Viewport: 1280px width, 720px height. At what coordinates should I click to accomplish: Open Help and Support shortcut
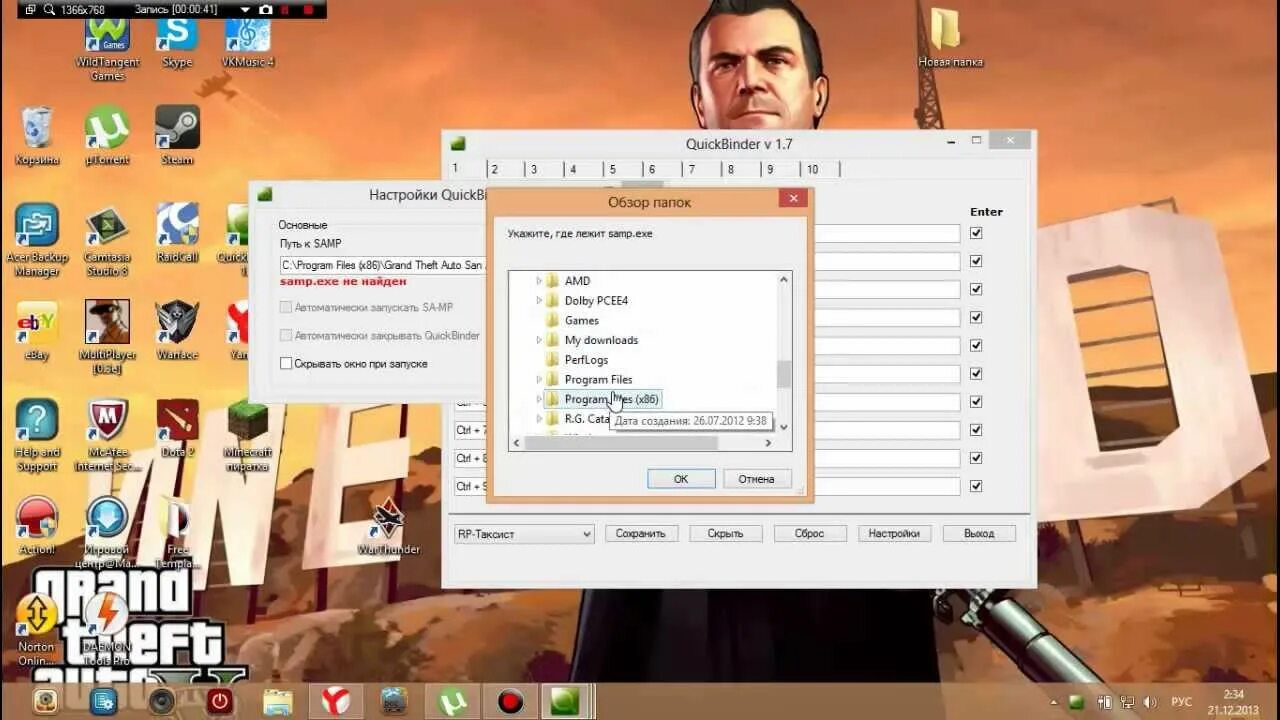pyautogui.click(x=37, y=435)
